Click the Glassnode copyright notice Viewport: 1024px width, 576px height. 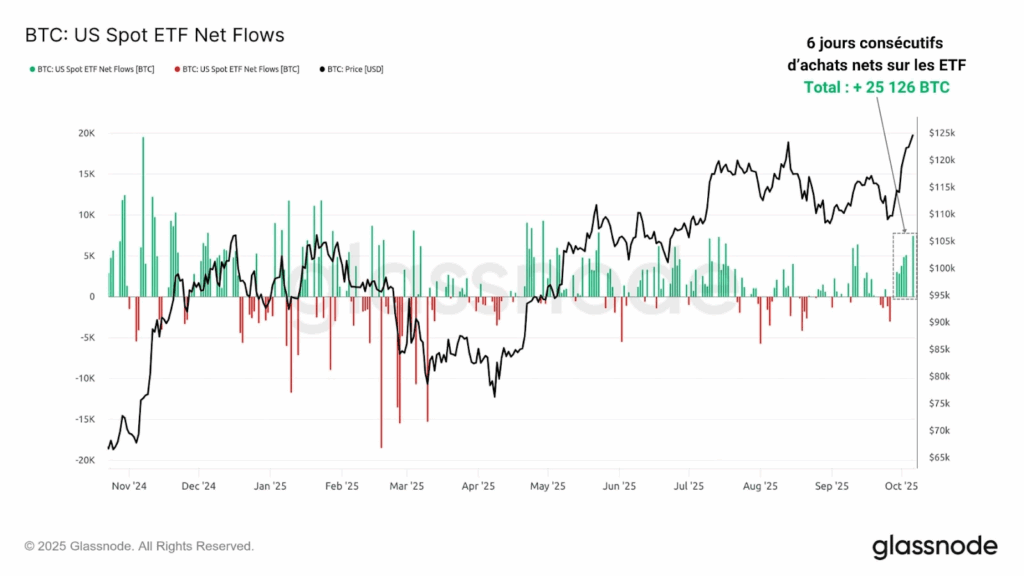click(x=139, y=547)
